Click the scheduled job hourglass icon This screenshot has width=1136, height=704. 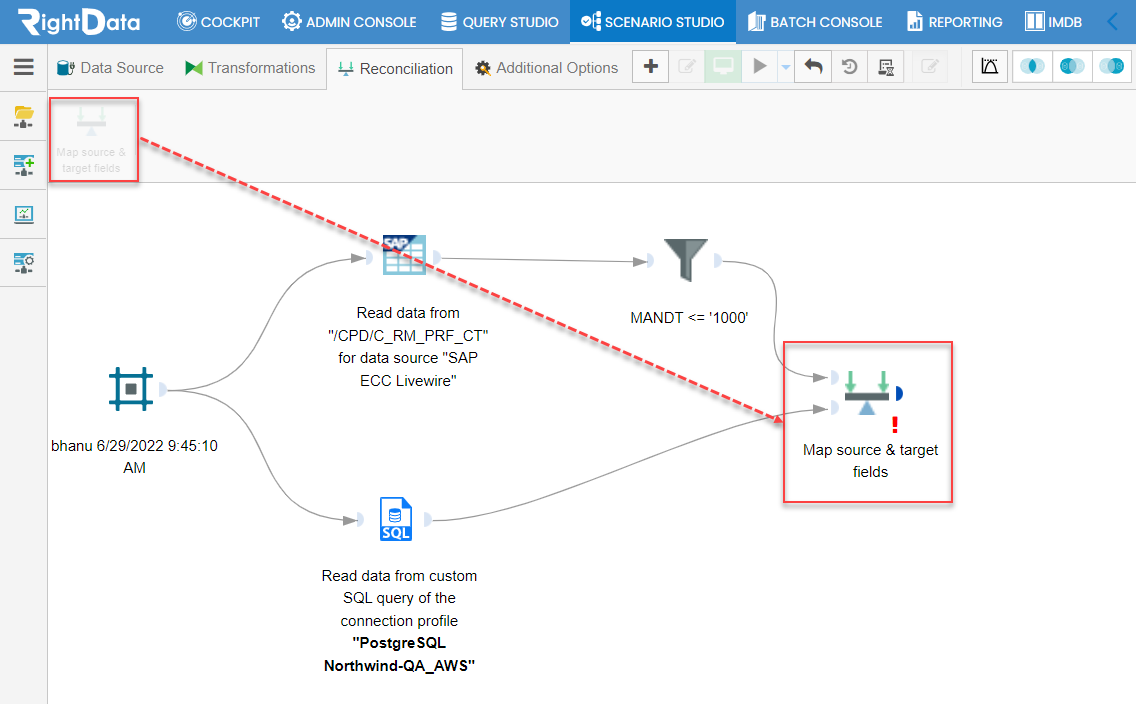(885, 67)
